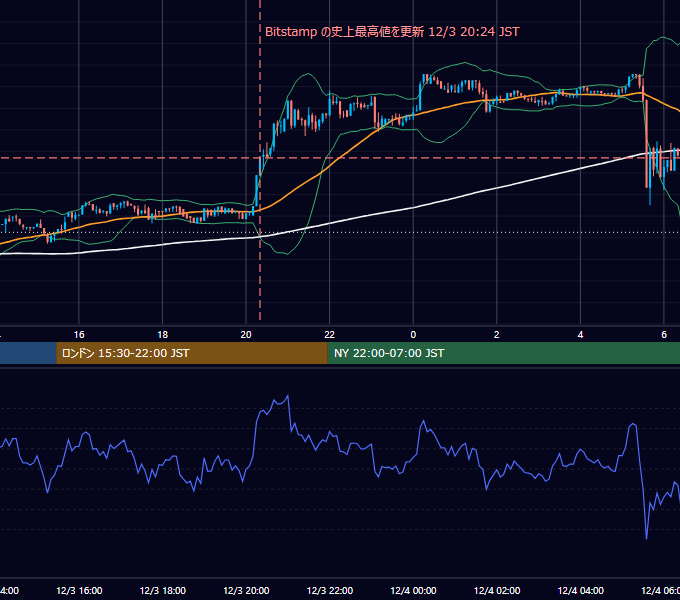Click the upper time axis label 0
The height and width of the screenshot is (600, 680).
point(413,335)
